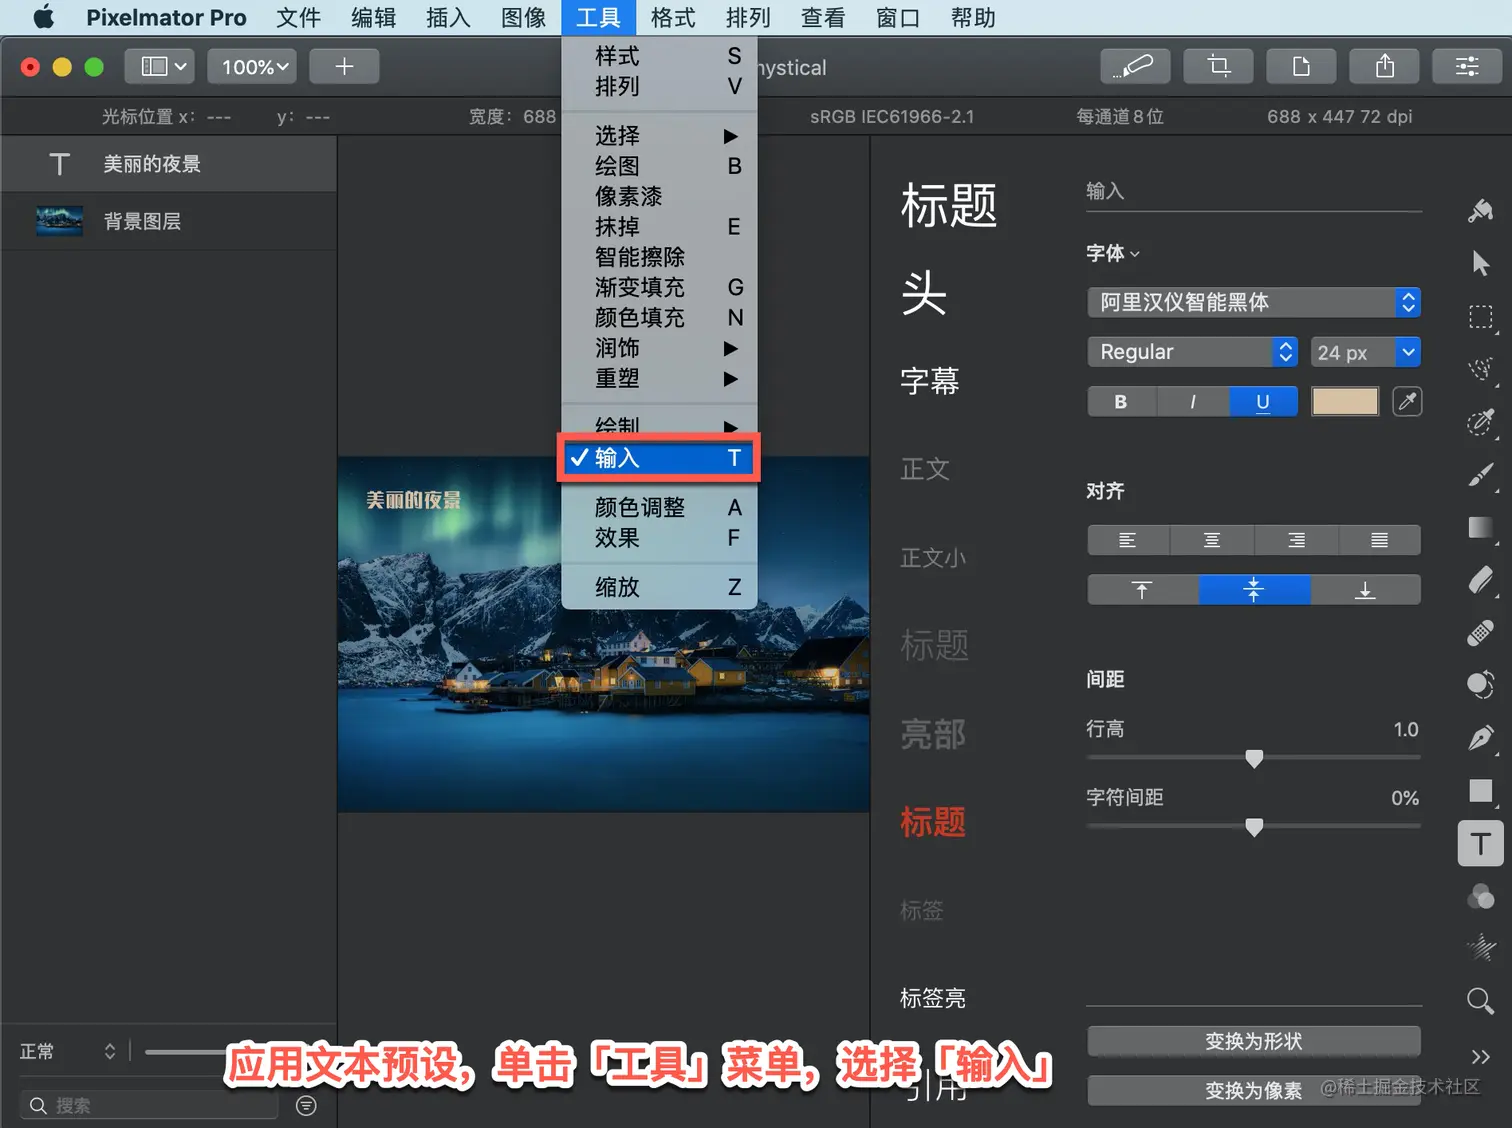Choose 缩放 from the Tools menu
1512x1128 pixels.
pyautogui.click(x=660, y=587)
